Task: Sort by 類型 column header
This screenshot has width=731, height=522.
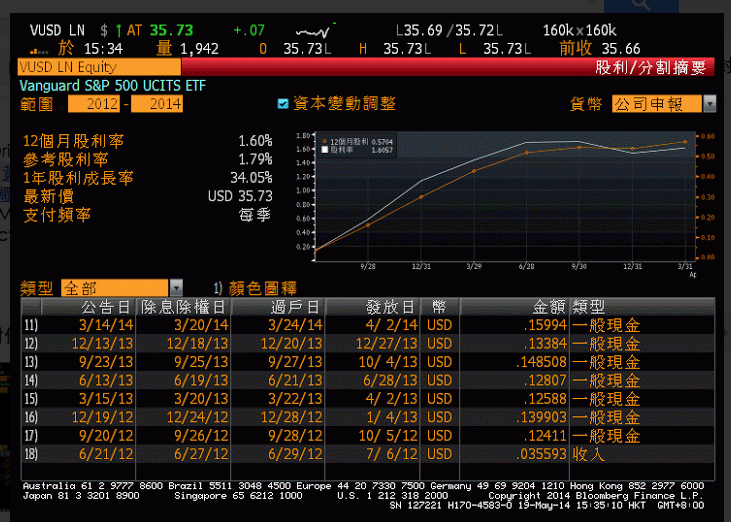Action: click(588, 307)
